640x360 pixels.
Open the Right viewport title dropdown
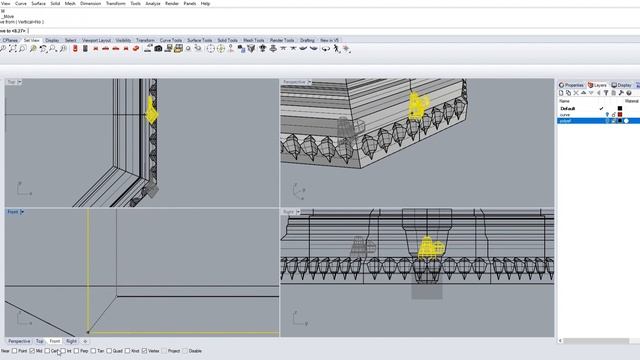(x=298, y=212)
